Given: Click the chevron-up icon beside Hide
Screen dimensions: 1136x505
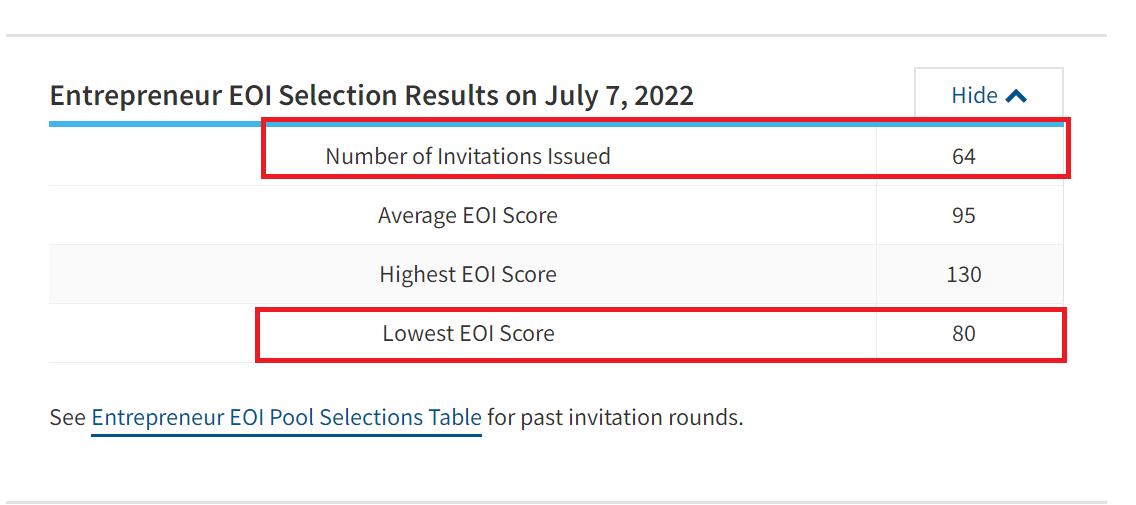Looking at the screenshot, I should click(1017, 96).
